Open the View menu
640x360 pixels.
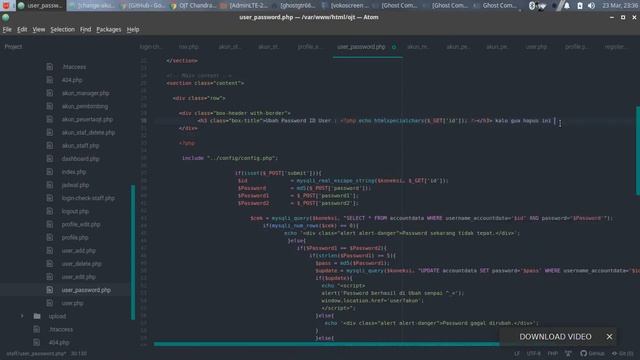point(39,29)
